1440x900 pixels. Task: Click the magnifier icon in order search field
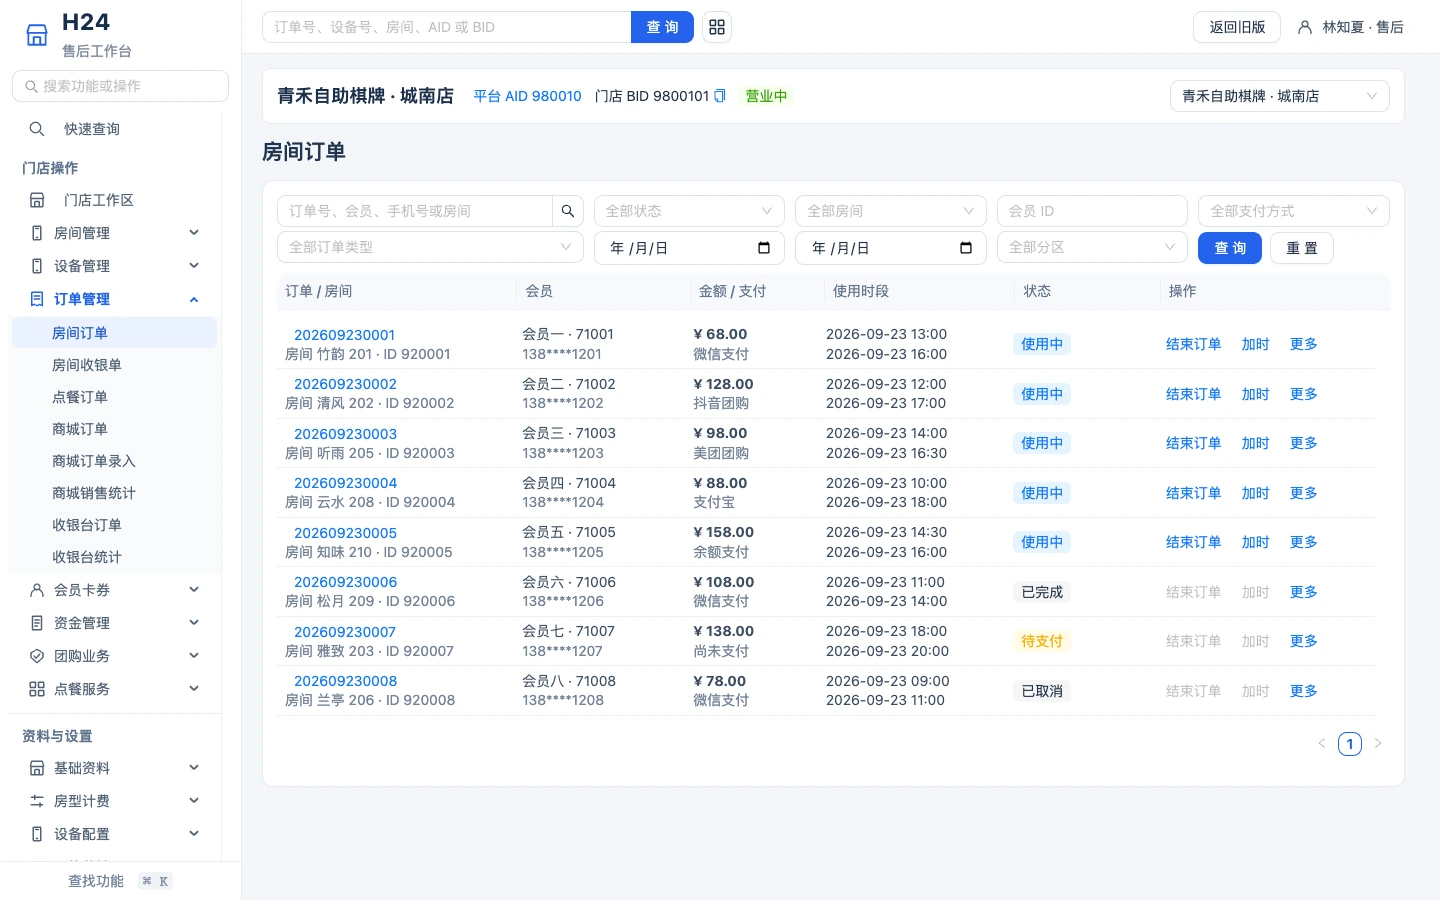pyautogui.click(x=568, y=211)
